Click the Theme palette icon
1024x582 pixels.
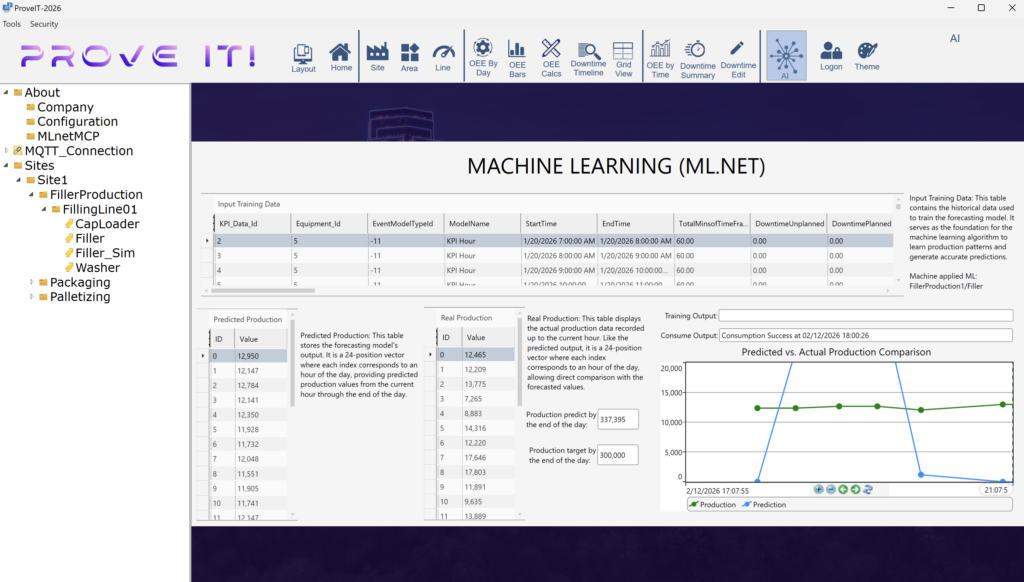[x=867, y=55]
